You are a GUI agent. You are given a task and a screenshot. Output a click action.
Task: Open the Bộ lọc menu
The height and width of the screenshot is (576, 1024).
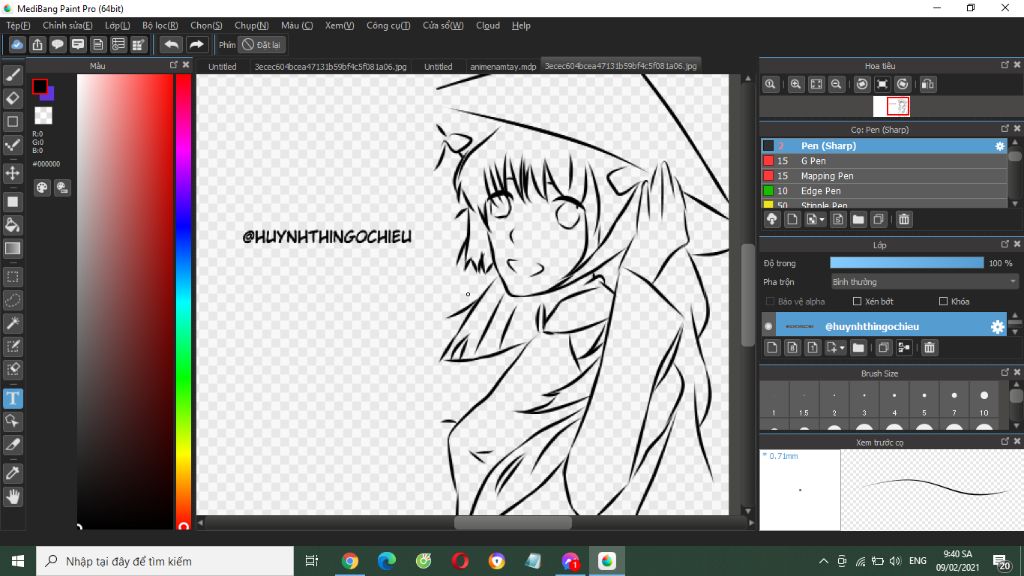click(x=160, y=25)
